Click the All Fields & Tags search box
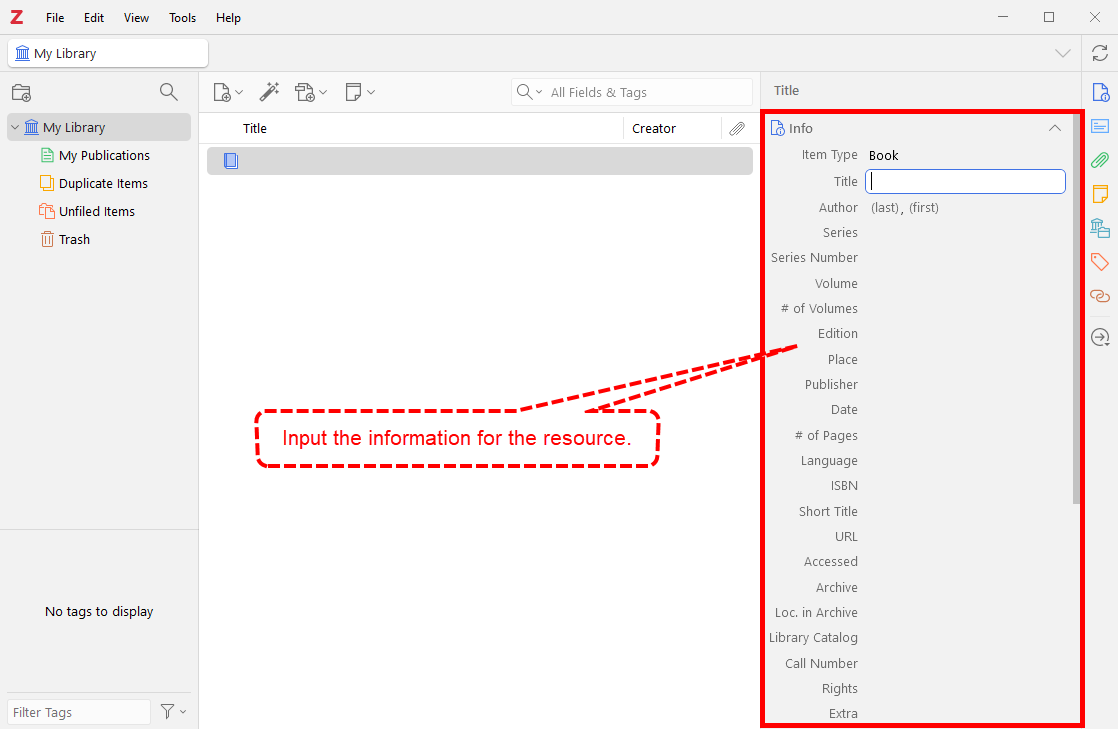Screen dimensions: 1118x729 coord(645,92)
